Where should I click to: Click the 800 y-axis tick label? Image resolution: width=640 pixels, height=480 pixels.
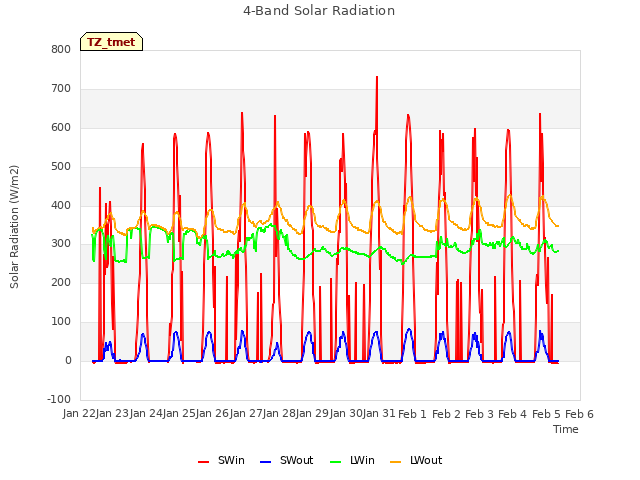[x=61, y=49]
